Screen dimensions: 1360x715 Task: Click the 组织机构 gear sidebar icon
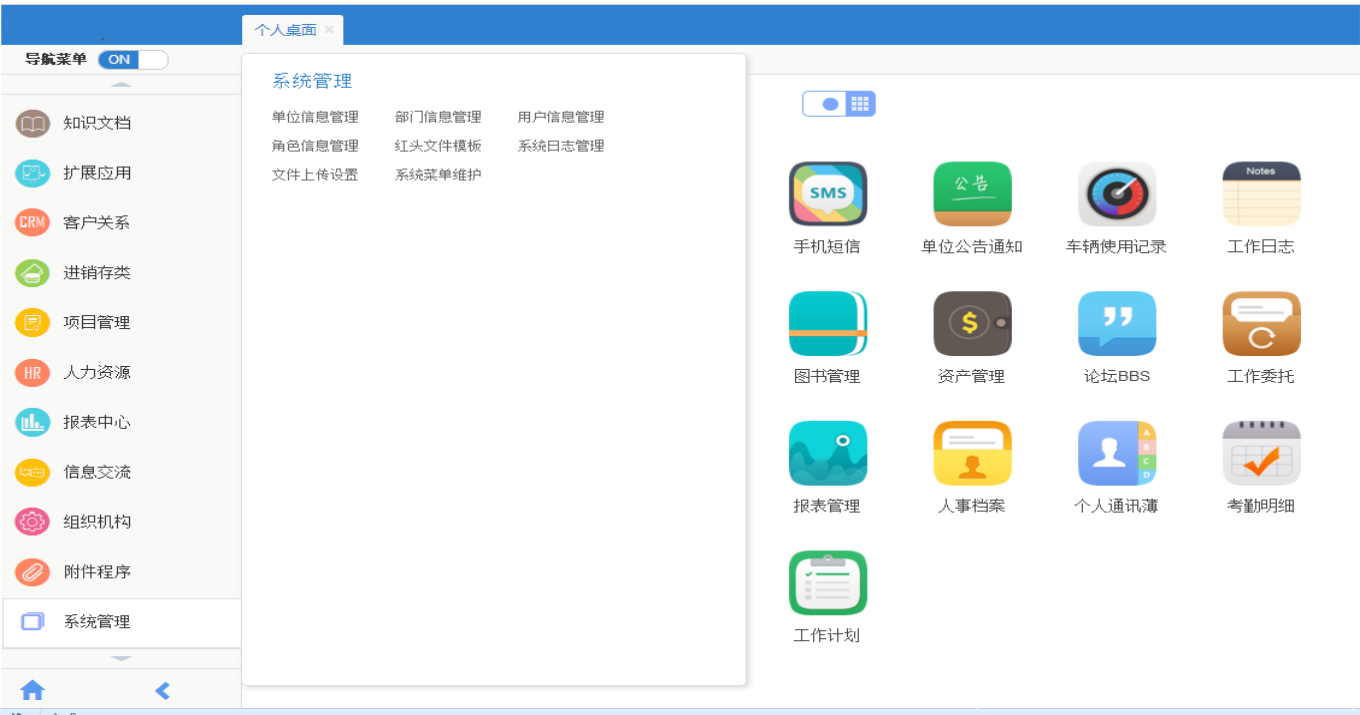tap(33, 522)
